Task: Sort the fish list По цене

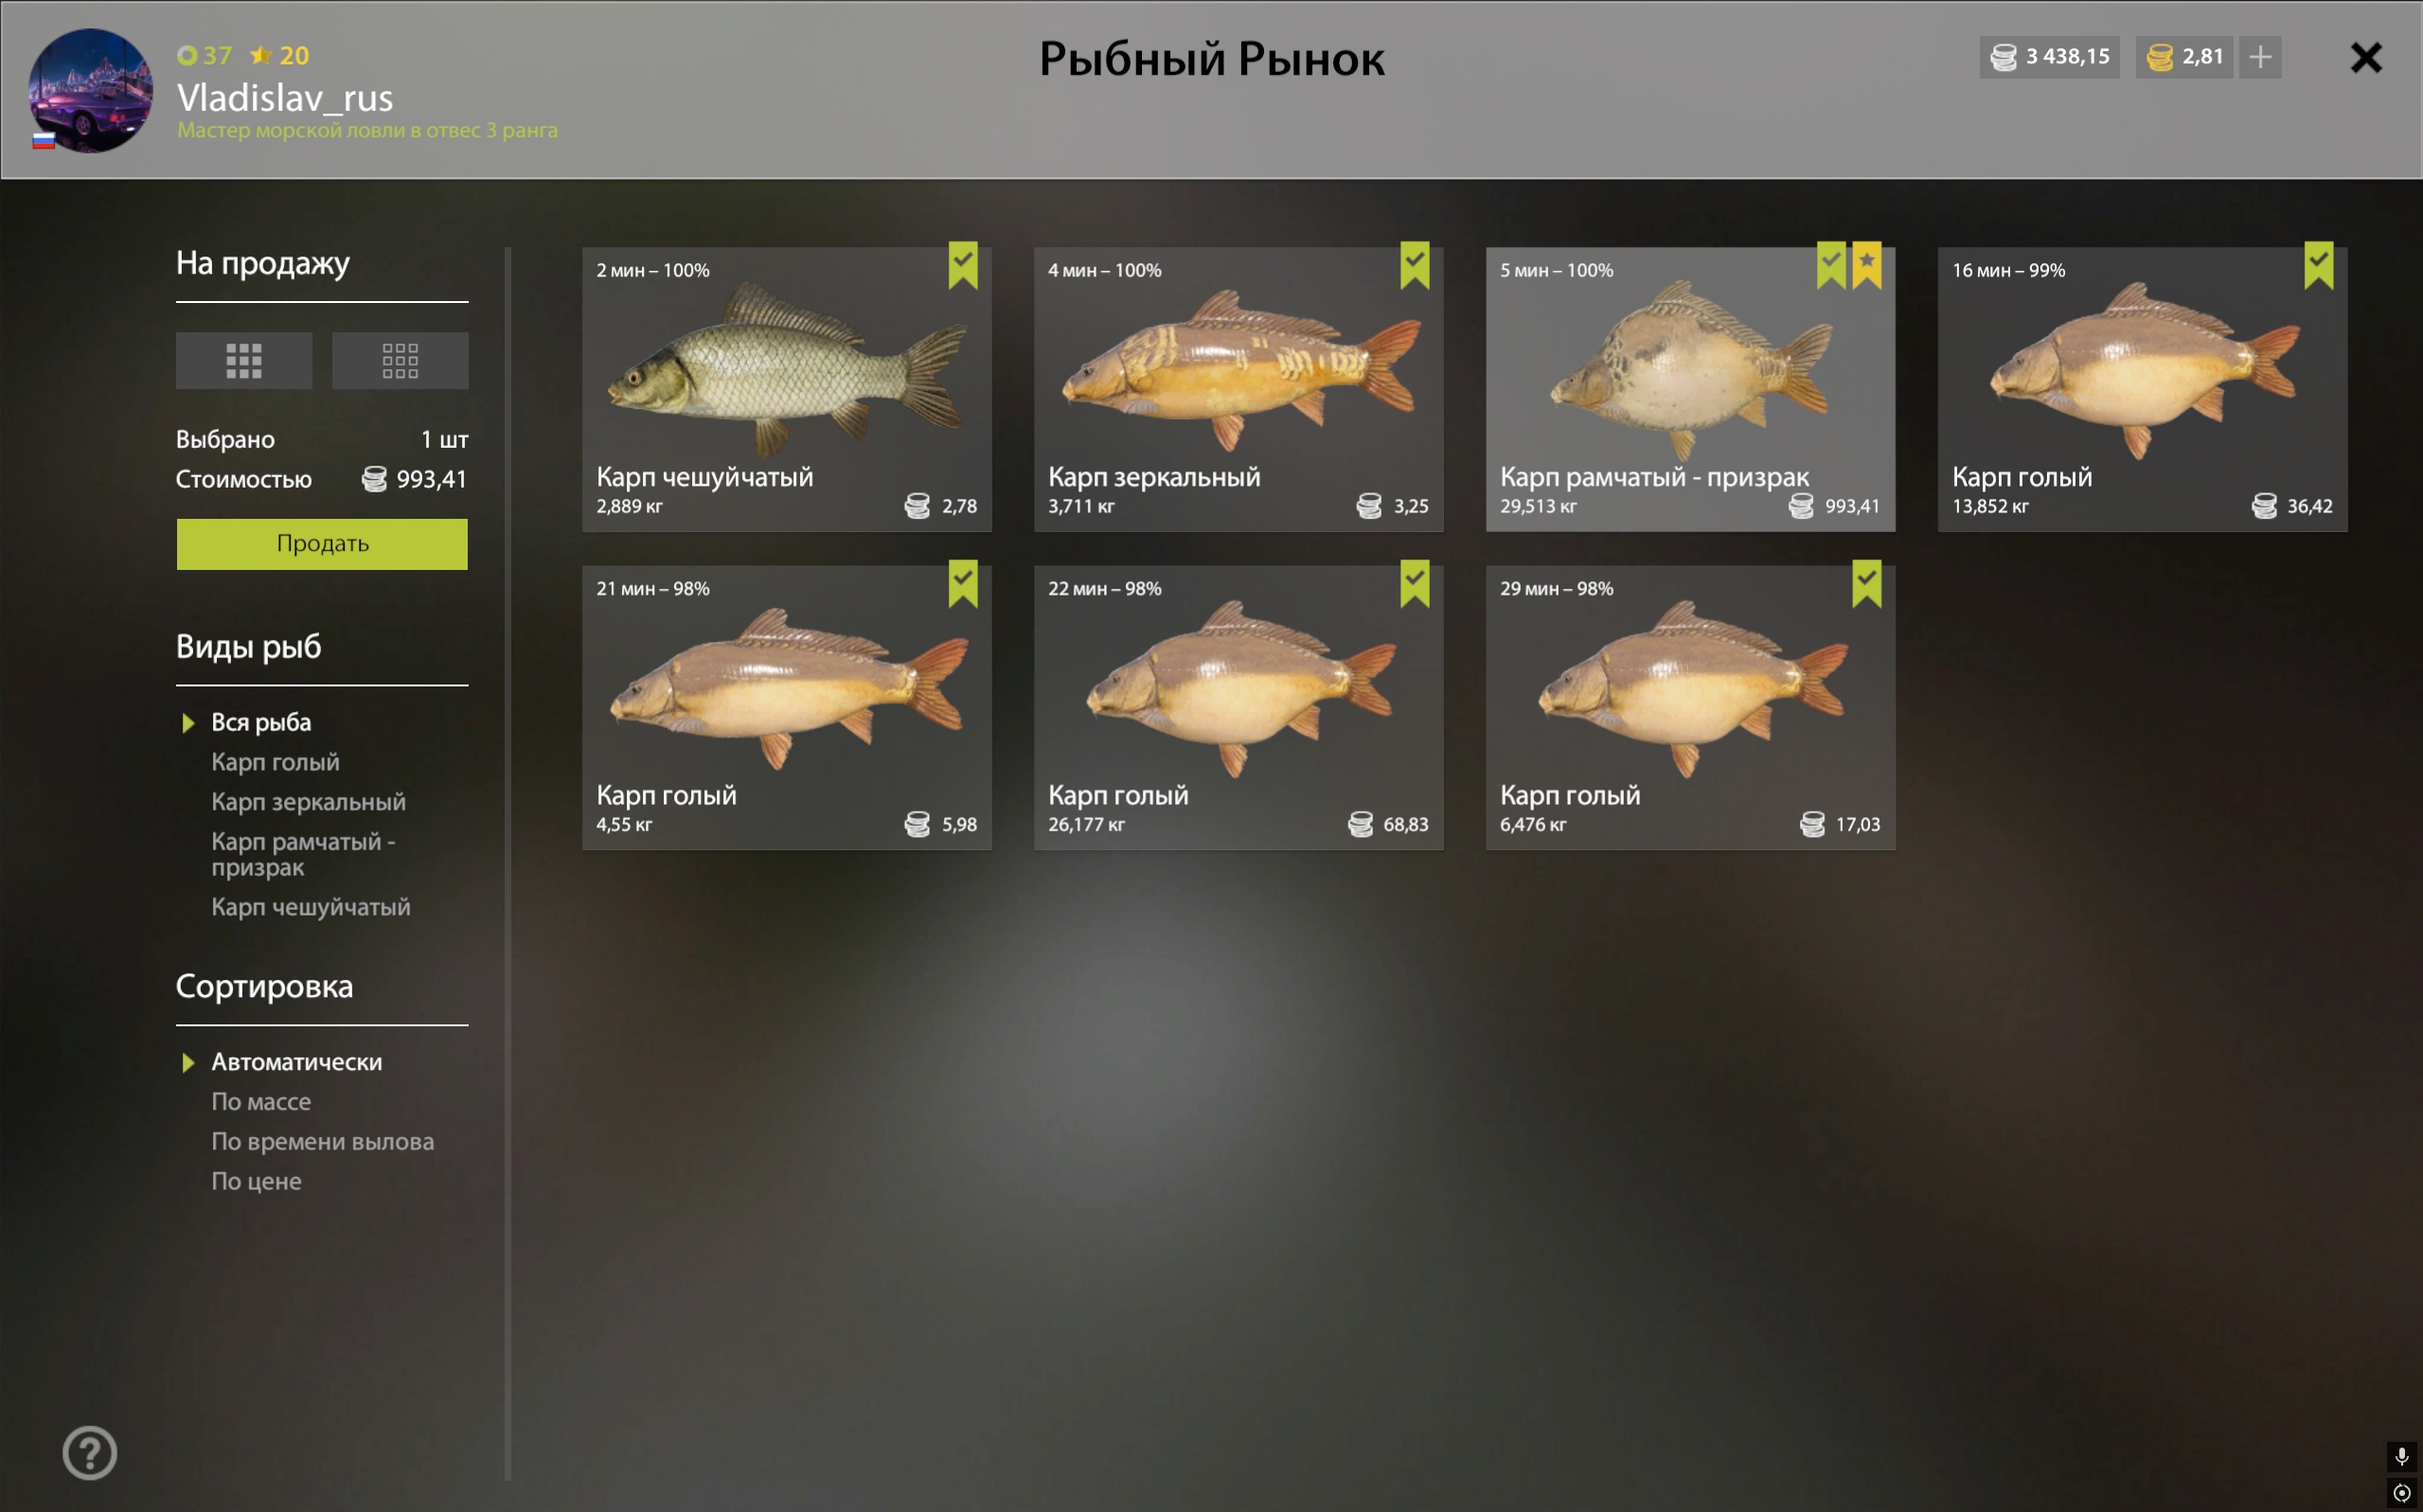Action: tap(256, 1181)
